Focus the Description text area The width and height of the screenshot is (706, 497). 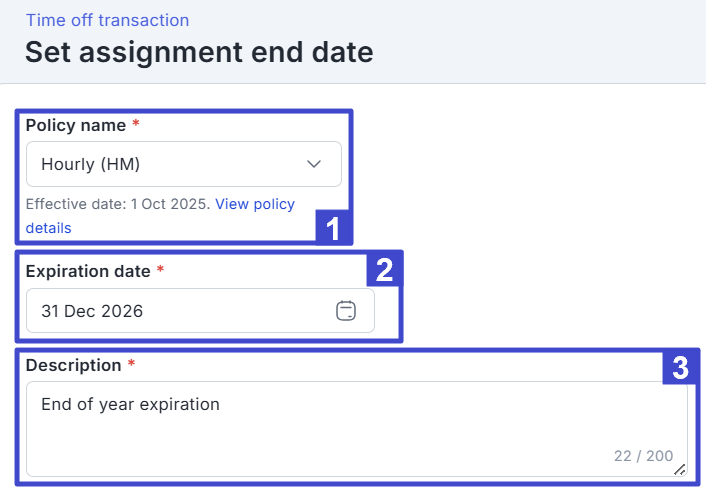point(356,428)
